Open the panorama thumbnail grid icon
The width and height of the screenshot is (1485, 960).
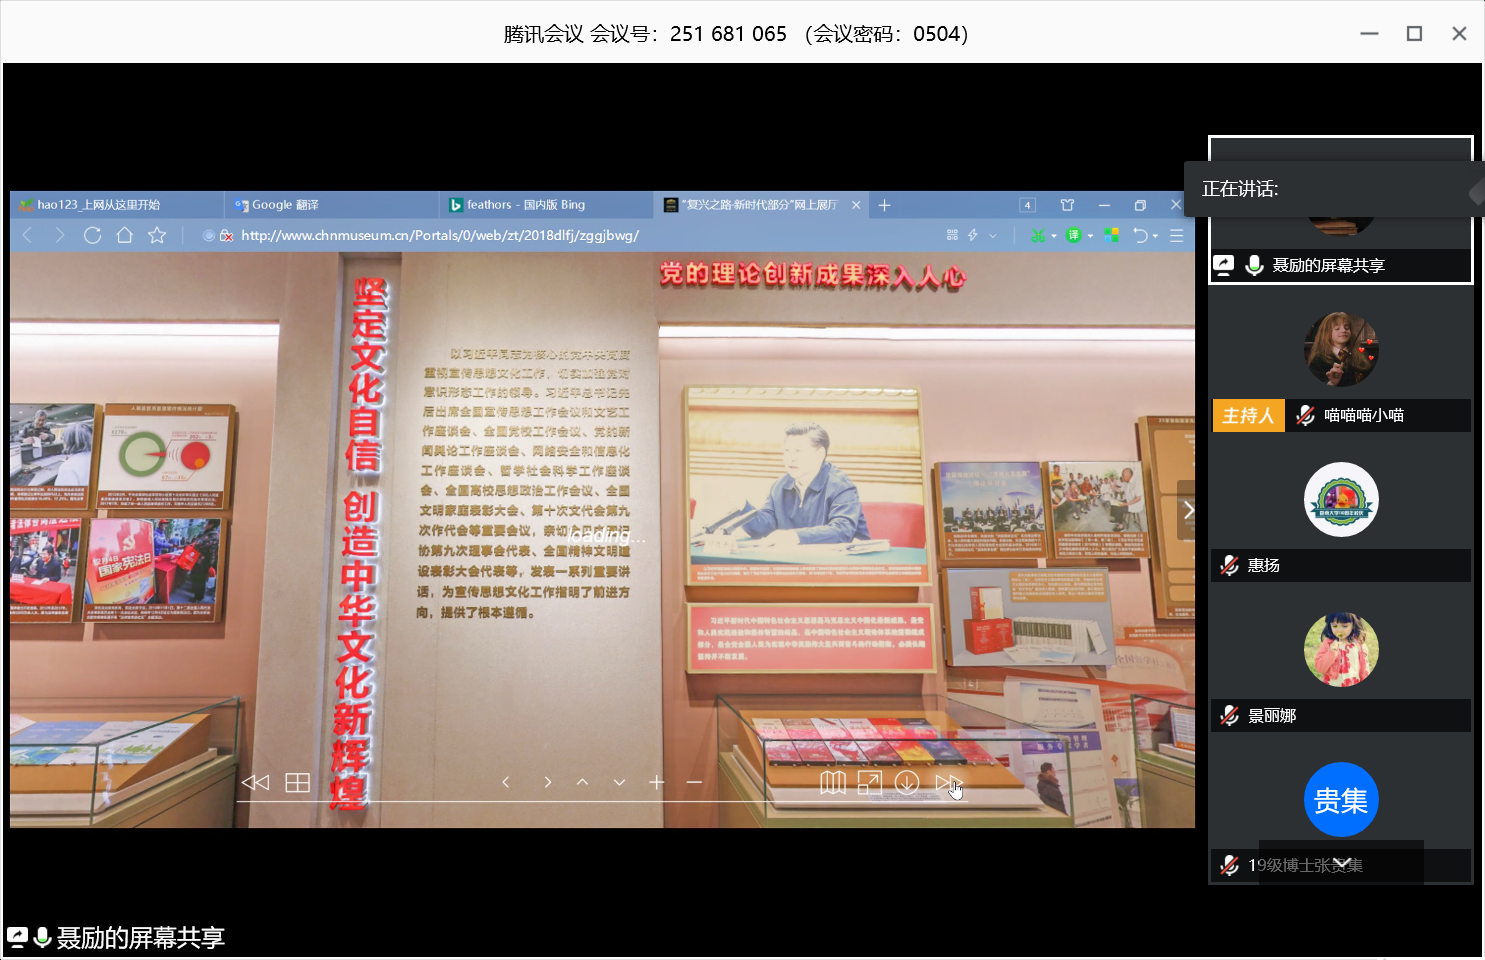click(297, 783)
